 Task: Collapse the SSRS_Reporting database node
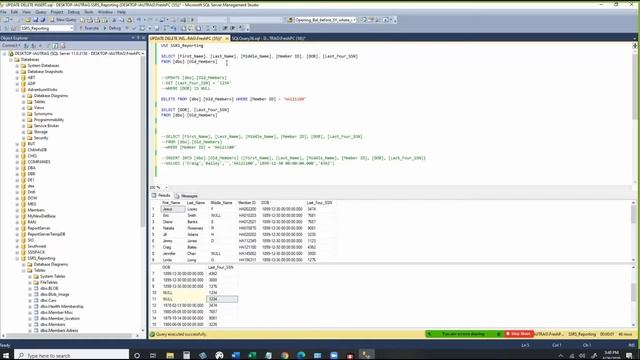(17, 258)
